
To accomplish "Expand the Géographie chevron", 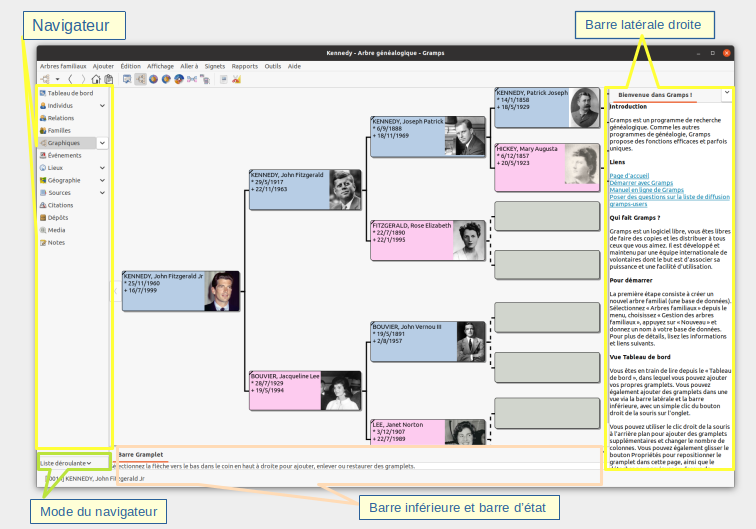I will pyautogui.click(x=102, y=180).
